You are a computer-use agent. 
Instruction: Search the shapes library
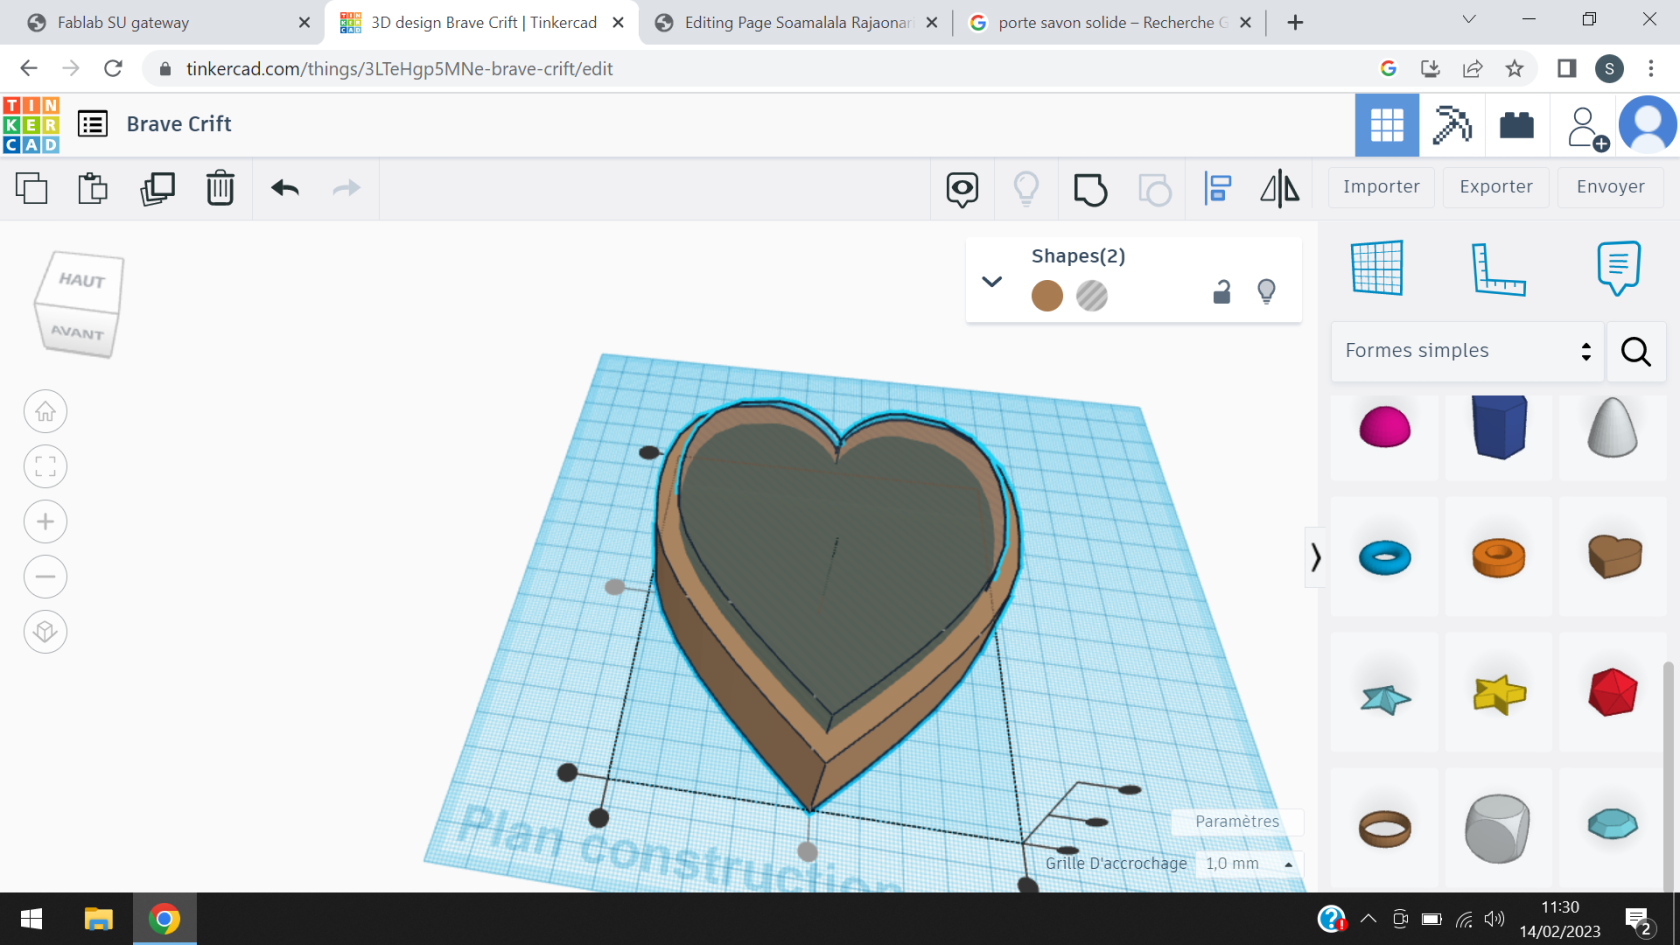coord(1636,351)
